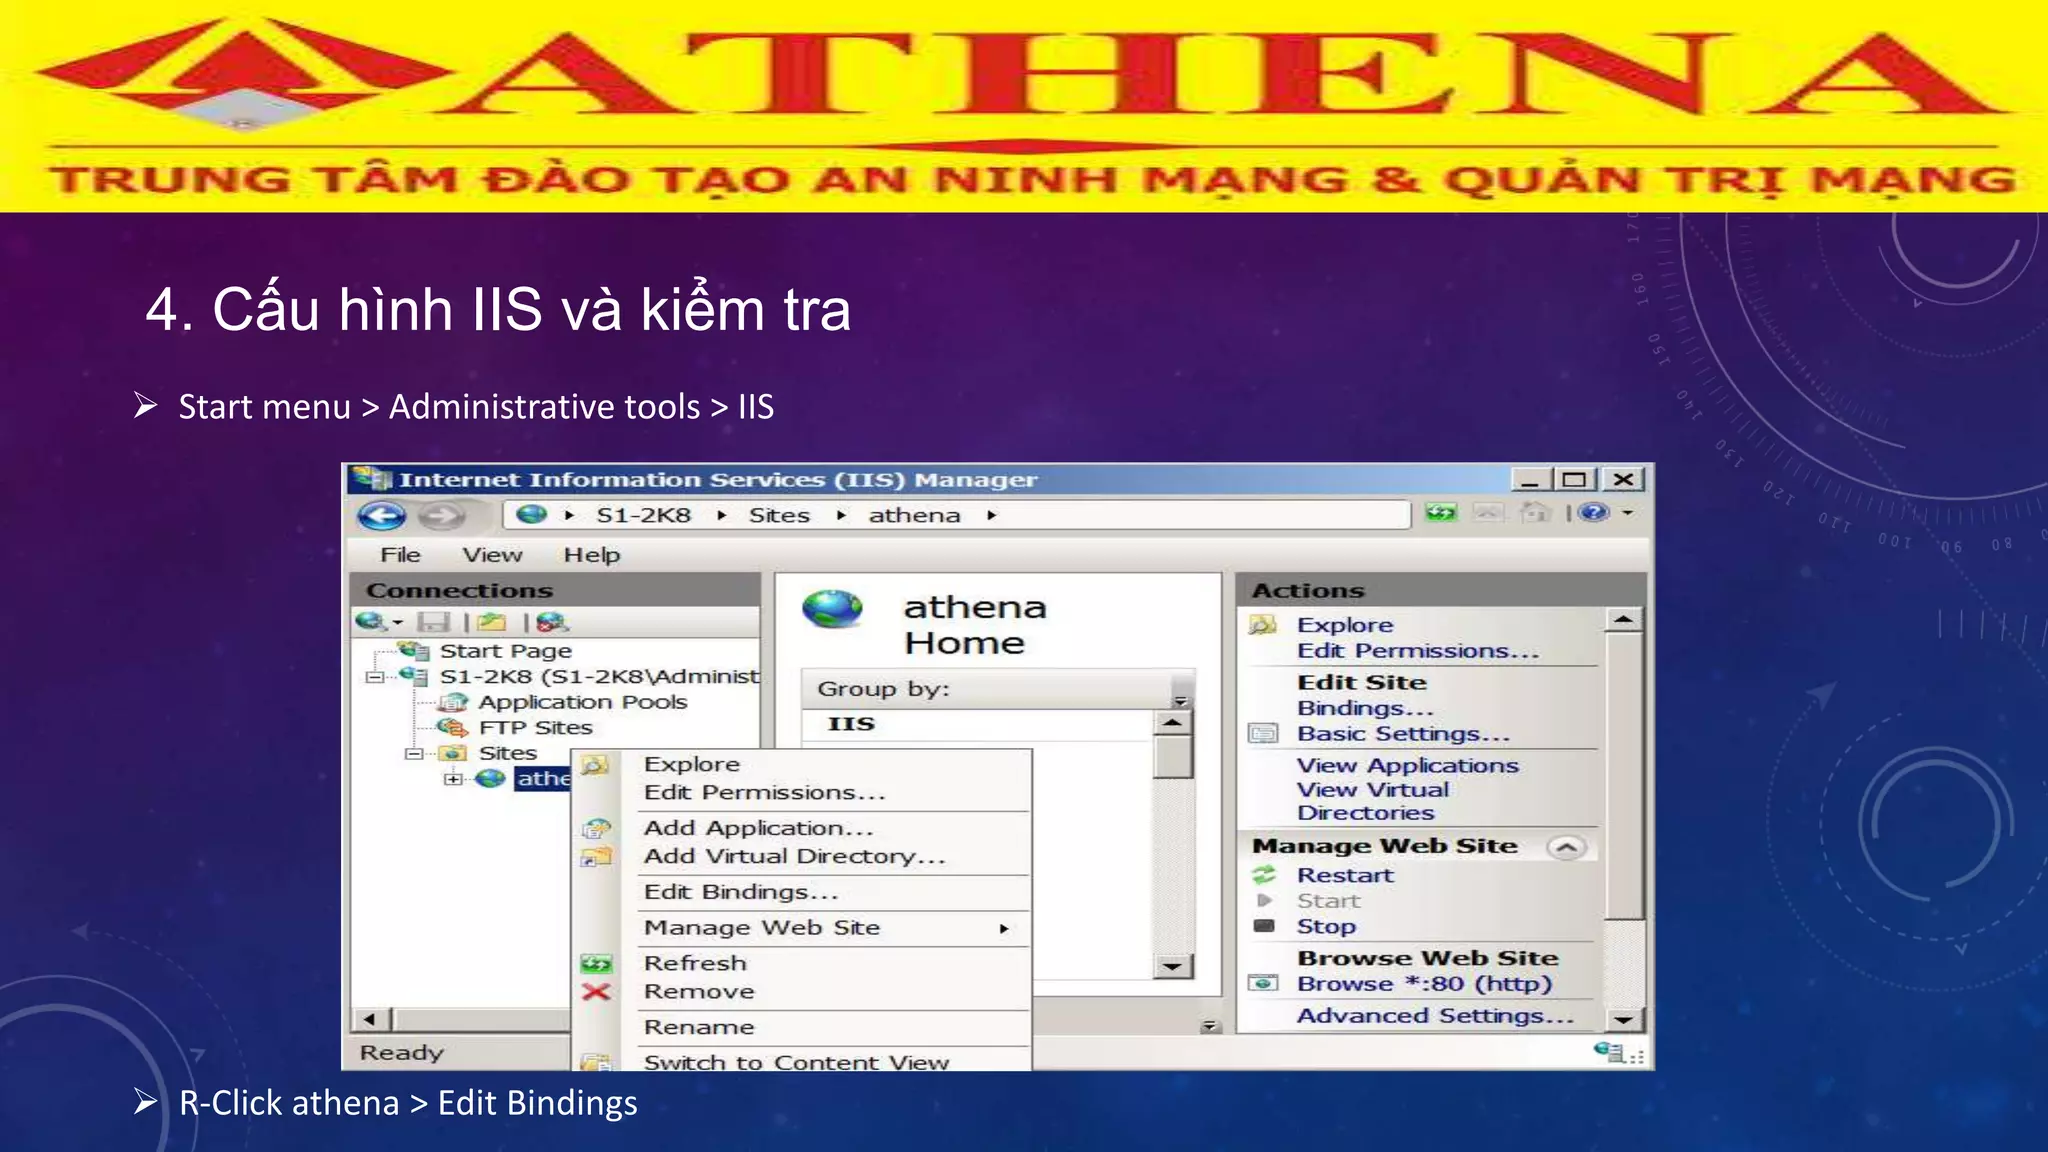Click Actions pane scroll-down arrow
The image size is (2048, 1152).
[x=1624, y=1020]
